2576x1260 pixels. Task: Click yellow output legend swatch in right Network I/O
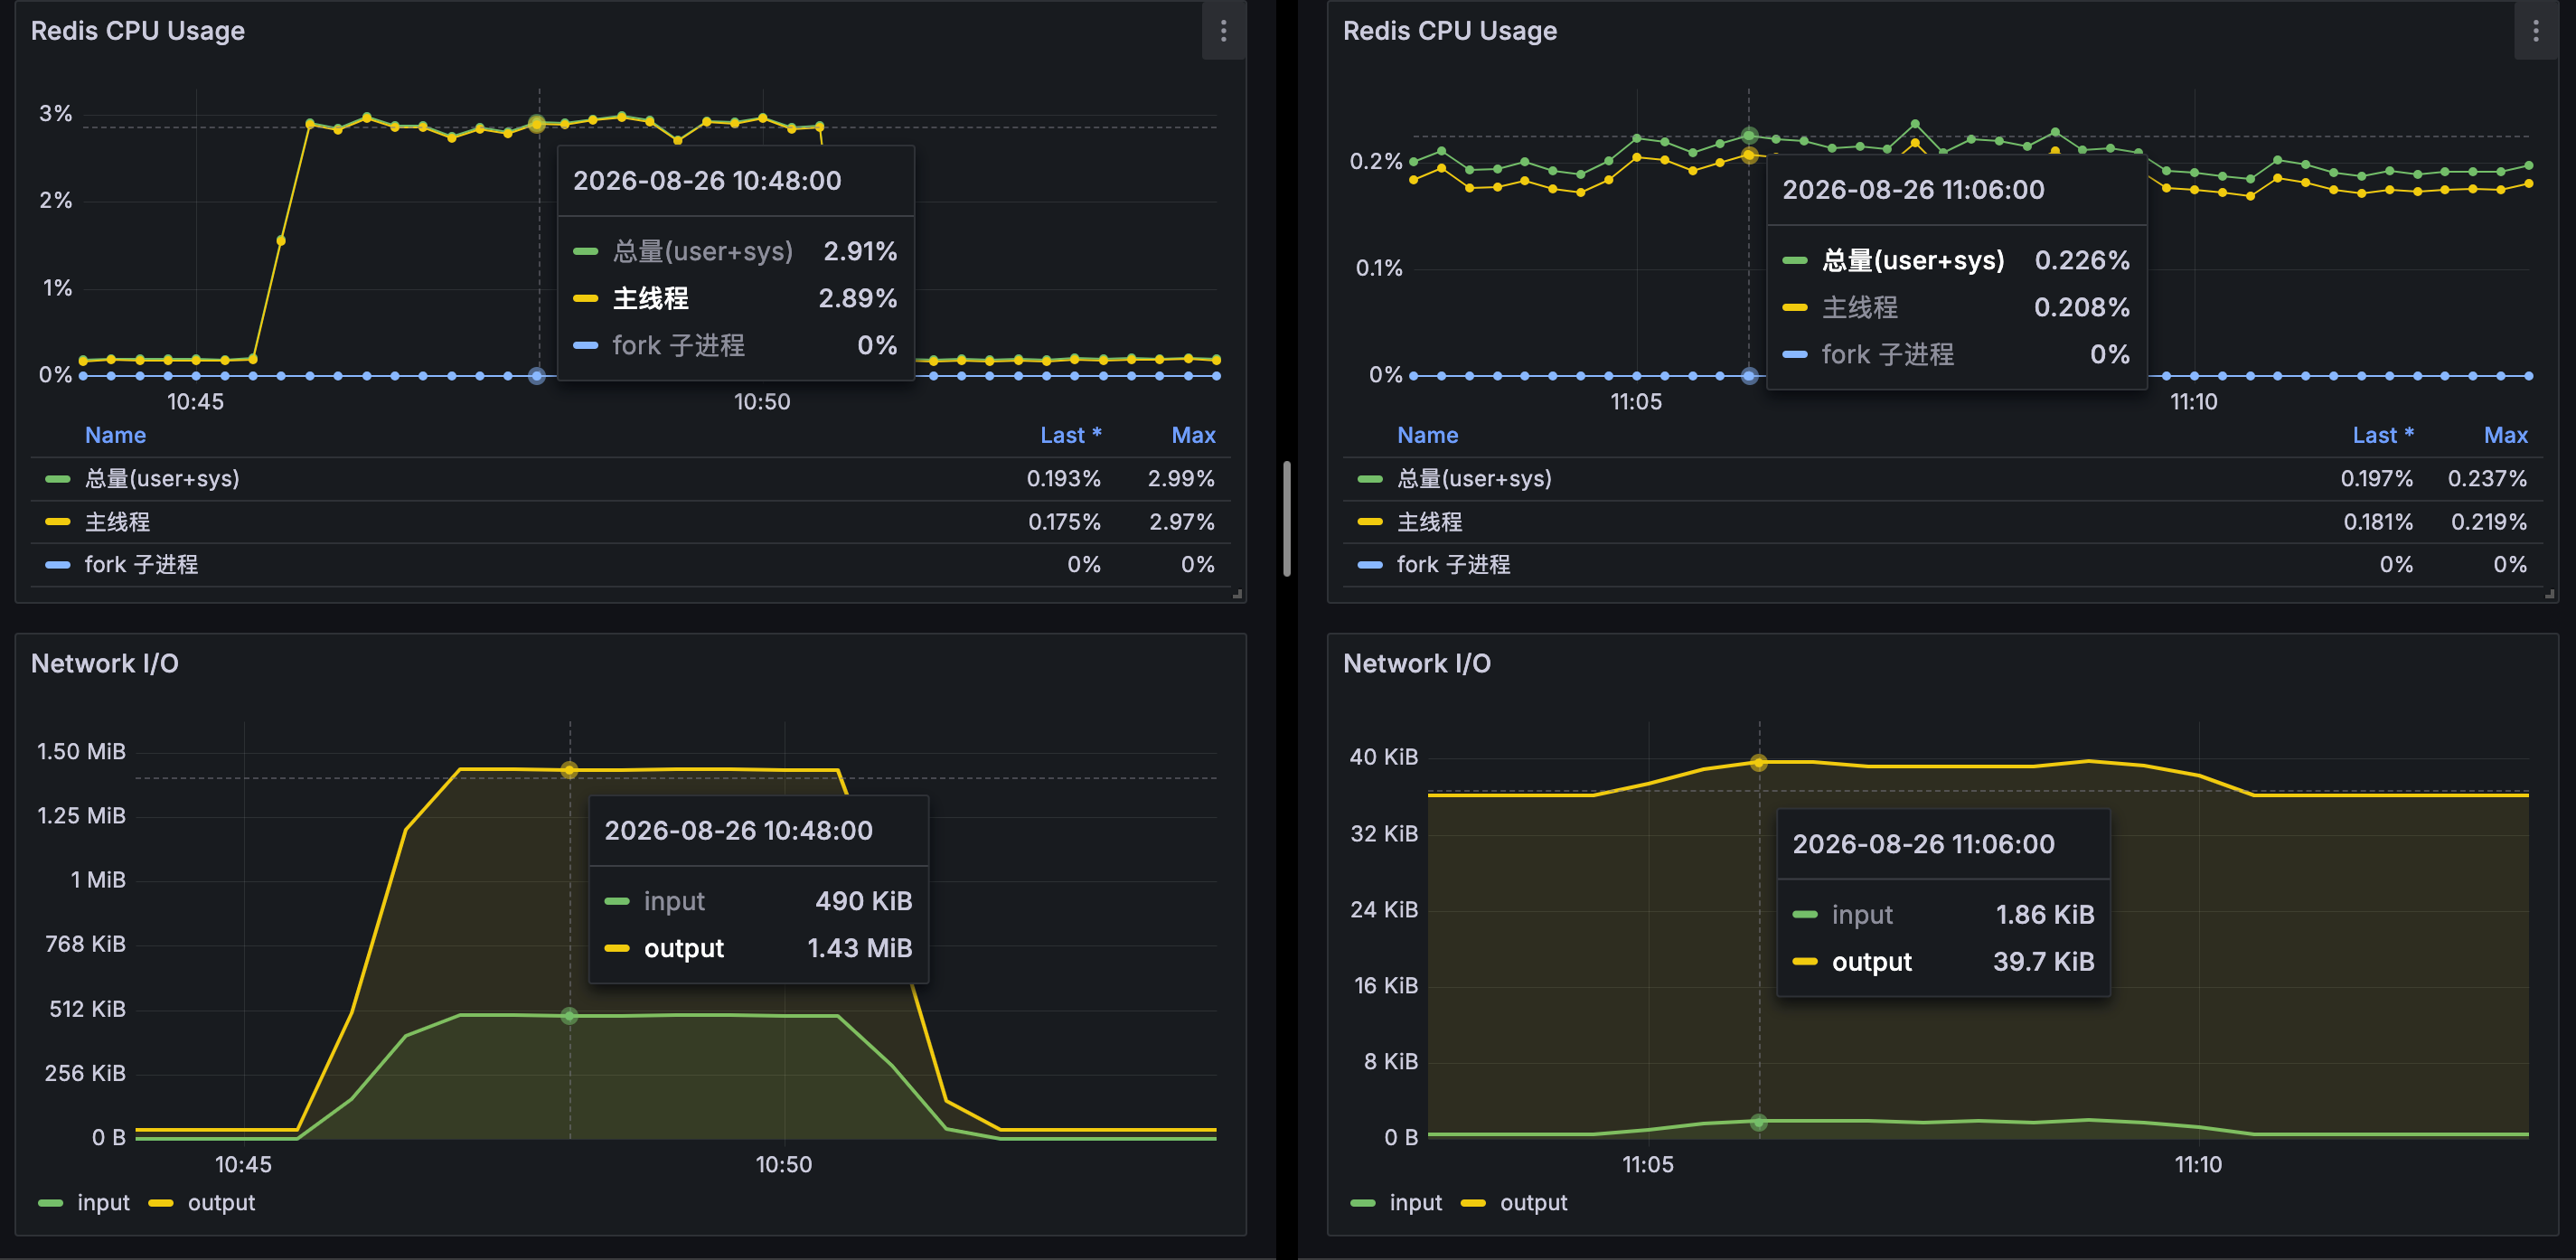[x=1473, y=1203]
